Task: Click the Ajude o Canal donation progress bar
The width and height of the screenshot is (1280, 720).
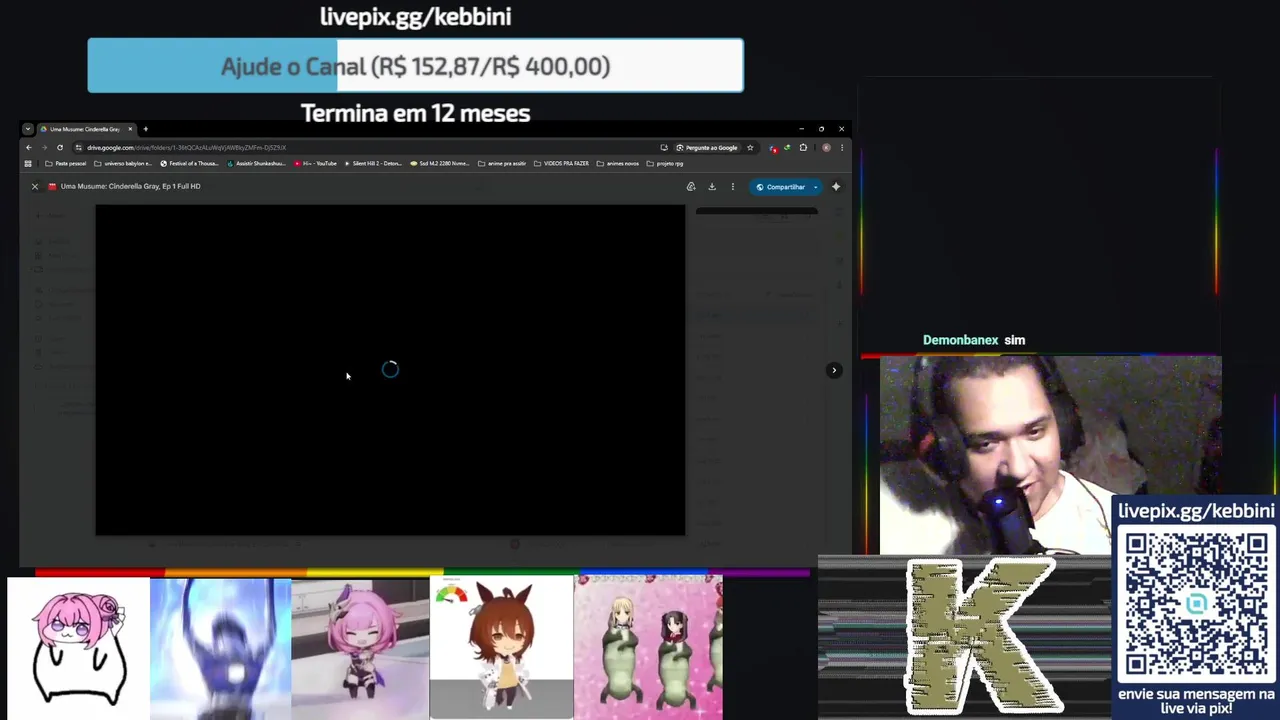Action: point(415,66)
